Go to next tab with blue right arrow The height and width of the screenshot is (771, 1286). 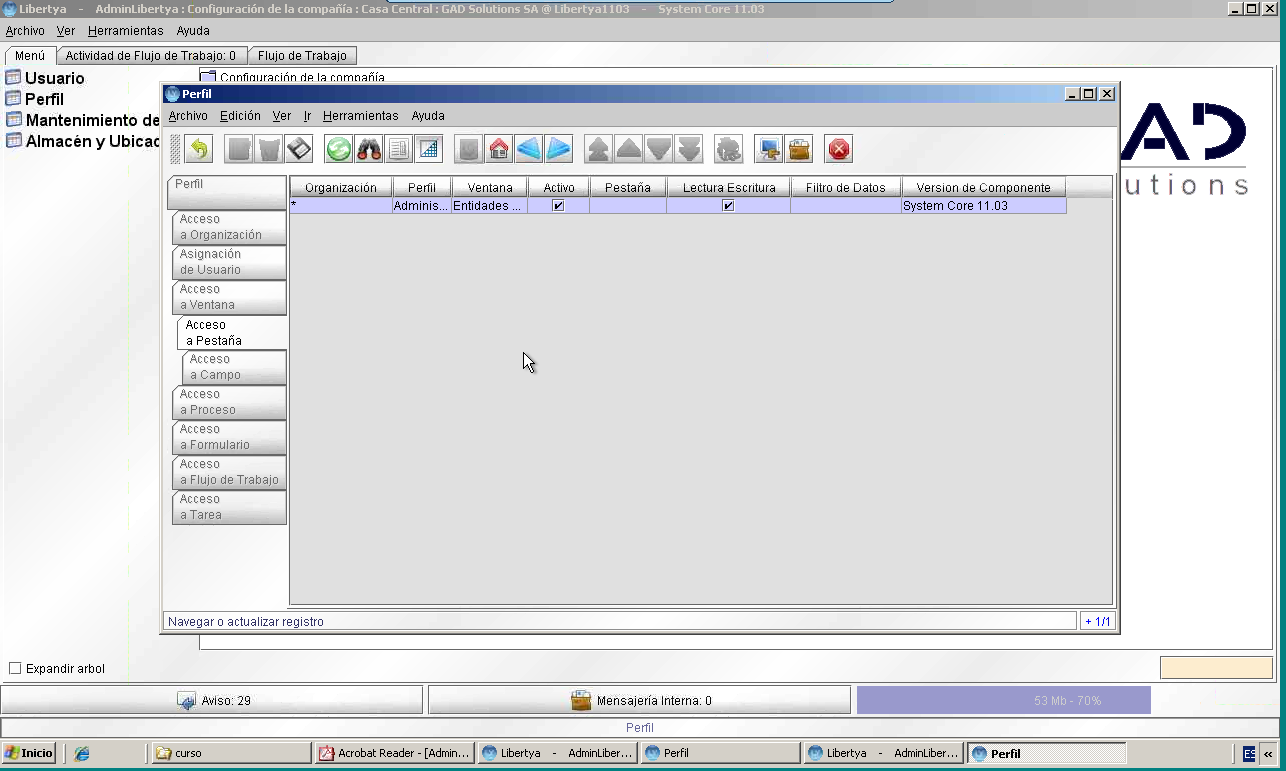559,149
